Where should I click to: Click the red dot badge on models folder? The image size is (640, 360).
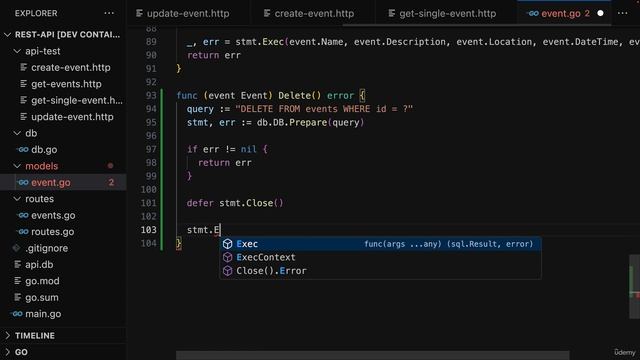coord(110,166)
